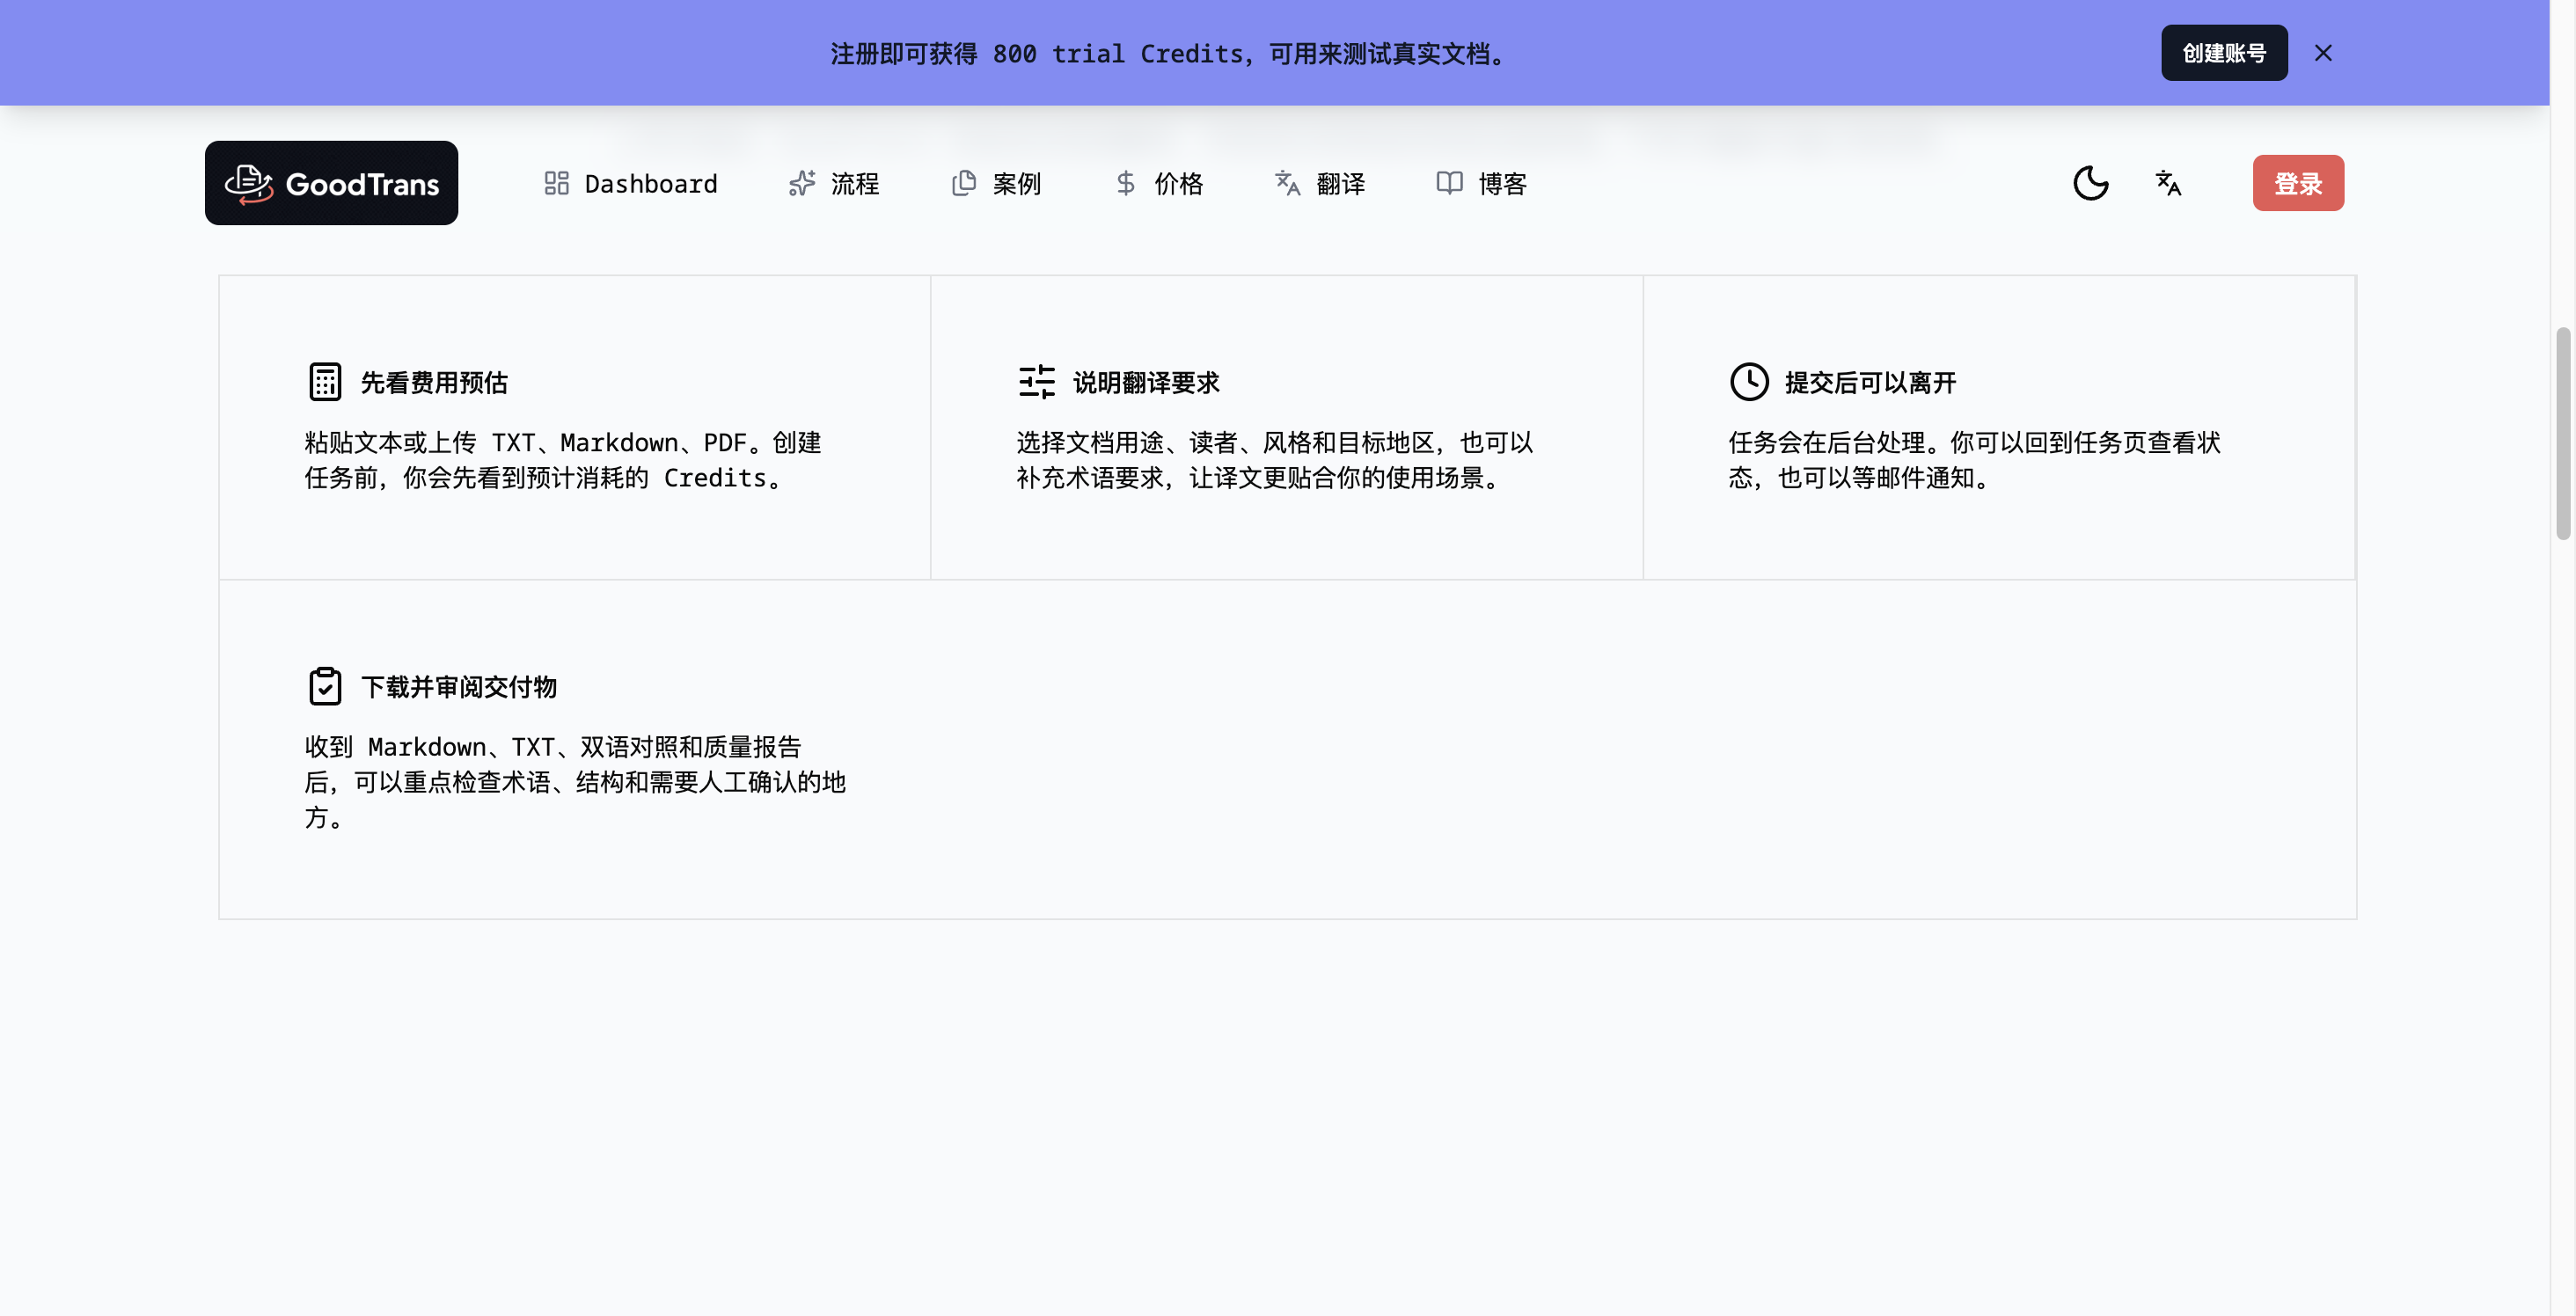Image resolution: width=2576 pixels, height=1316 pixels.
Task: Click the description starting 收到 Markdown
Action: coord(575,782)
